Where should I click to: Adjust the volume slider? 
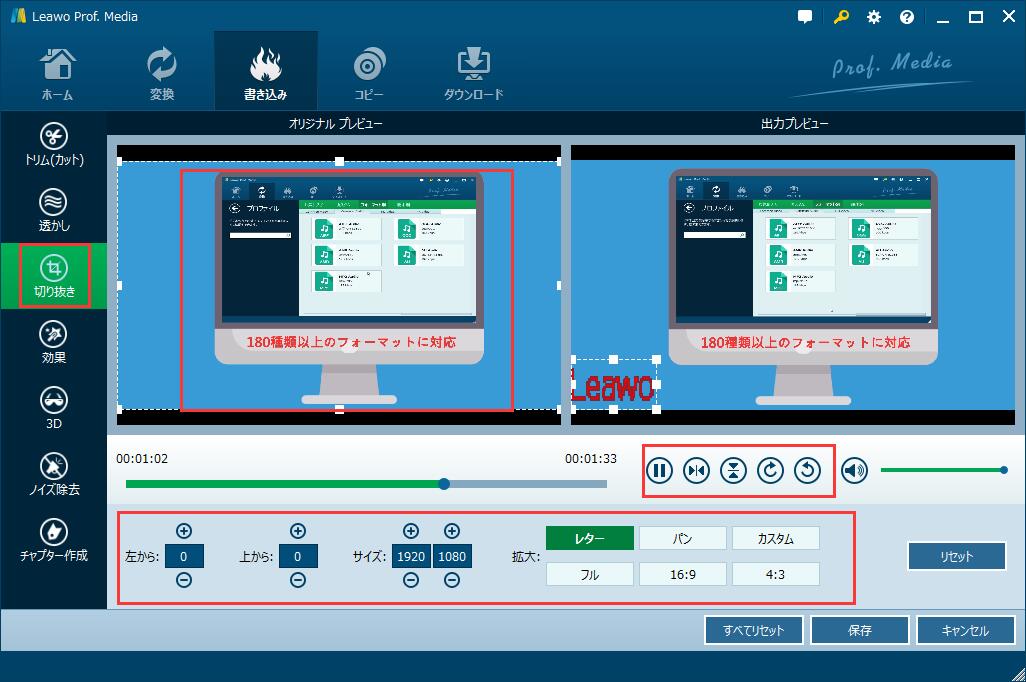[x=943, y=470]
